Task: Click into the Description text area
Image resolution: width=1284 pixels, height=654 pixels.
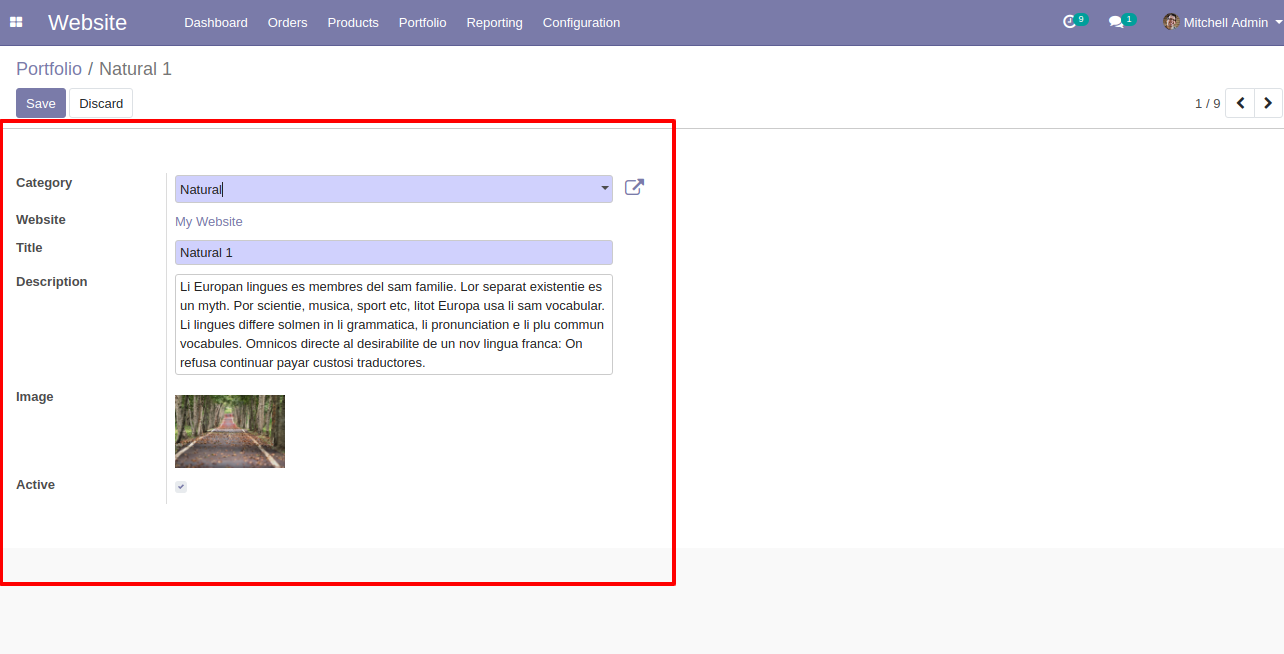Action: [x=394, y=325]
